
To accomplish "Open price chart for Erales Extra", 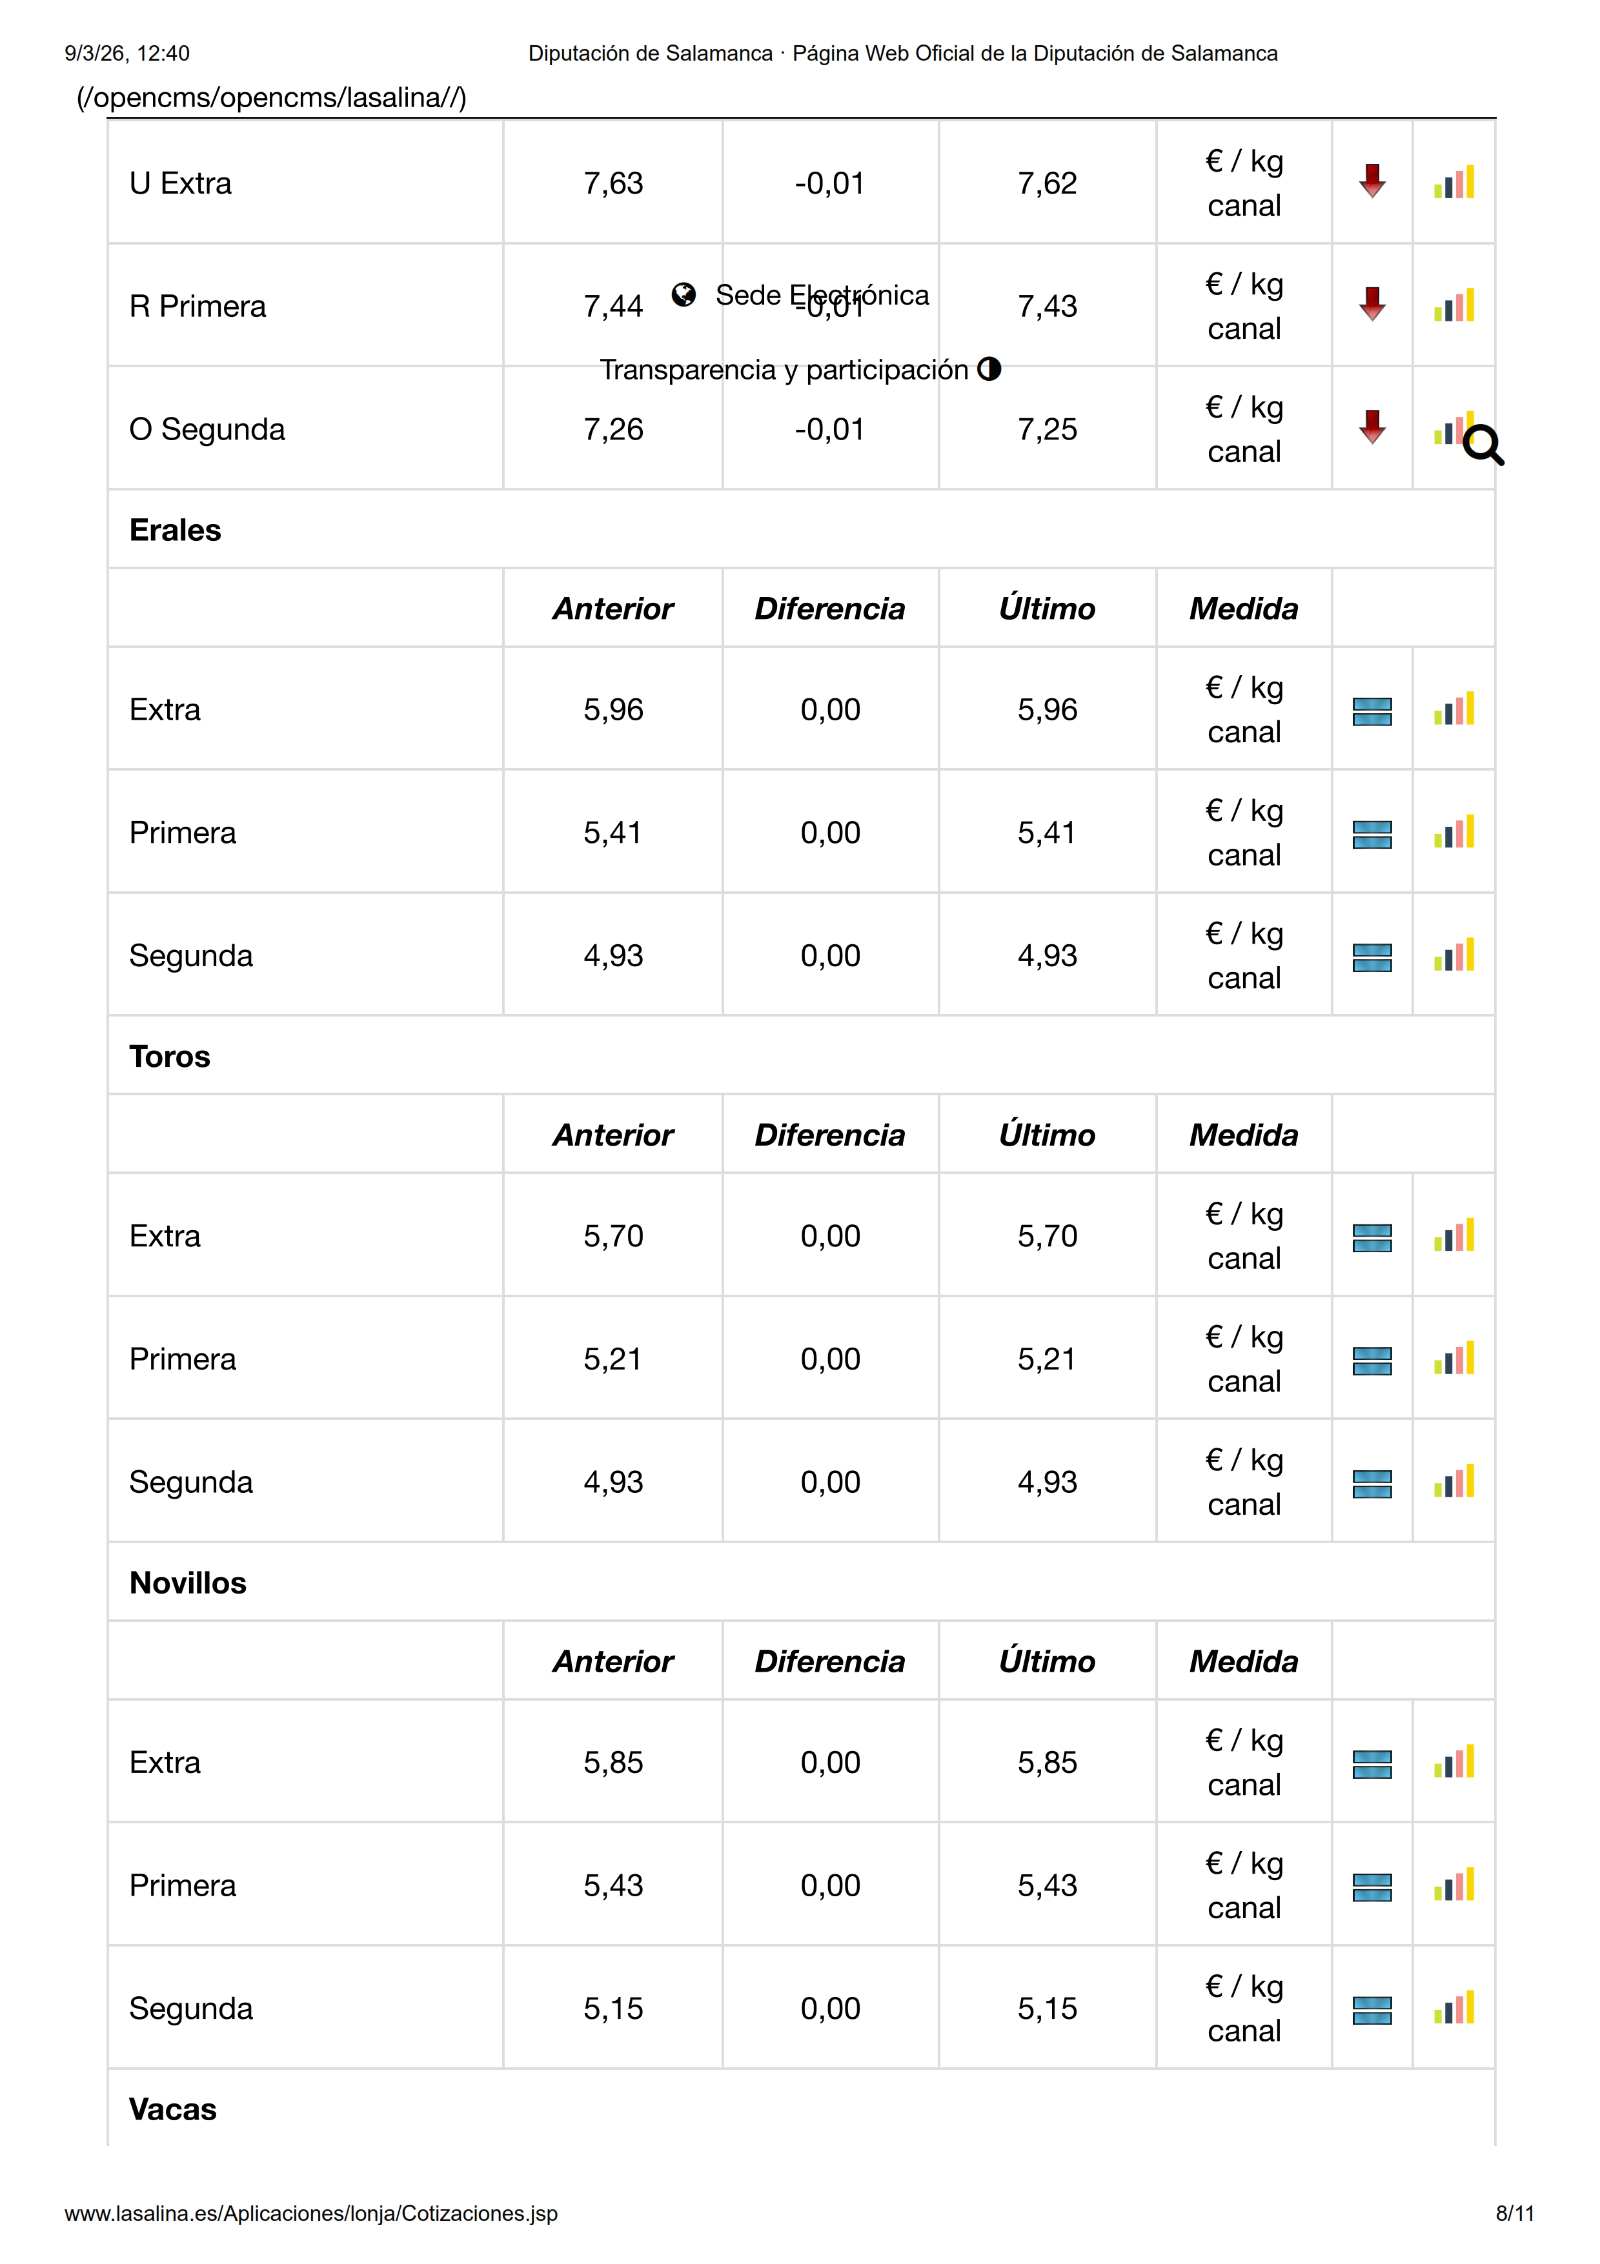I will point(1453,709).
